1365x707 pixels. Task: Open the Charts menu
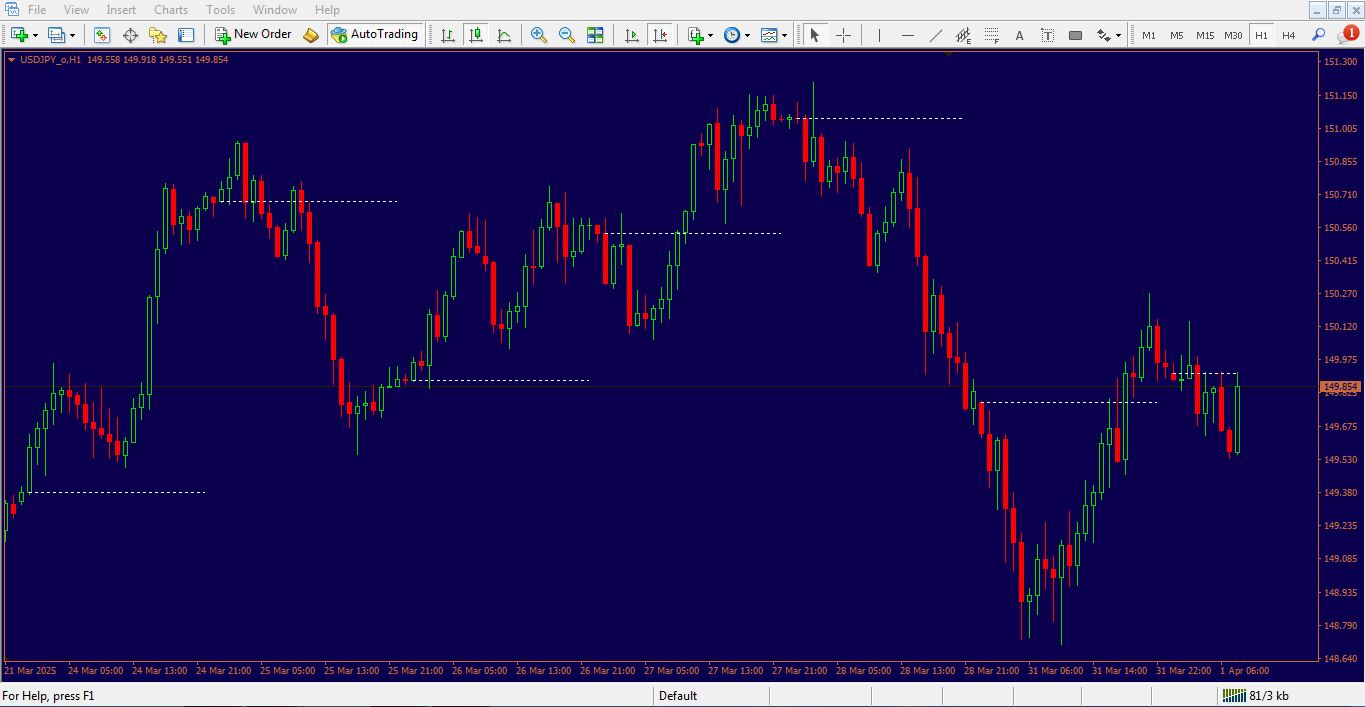coord(171,10)
